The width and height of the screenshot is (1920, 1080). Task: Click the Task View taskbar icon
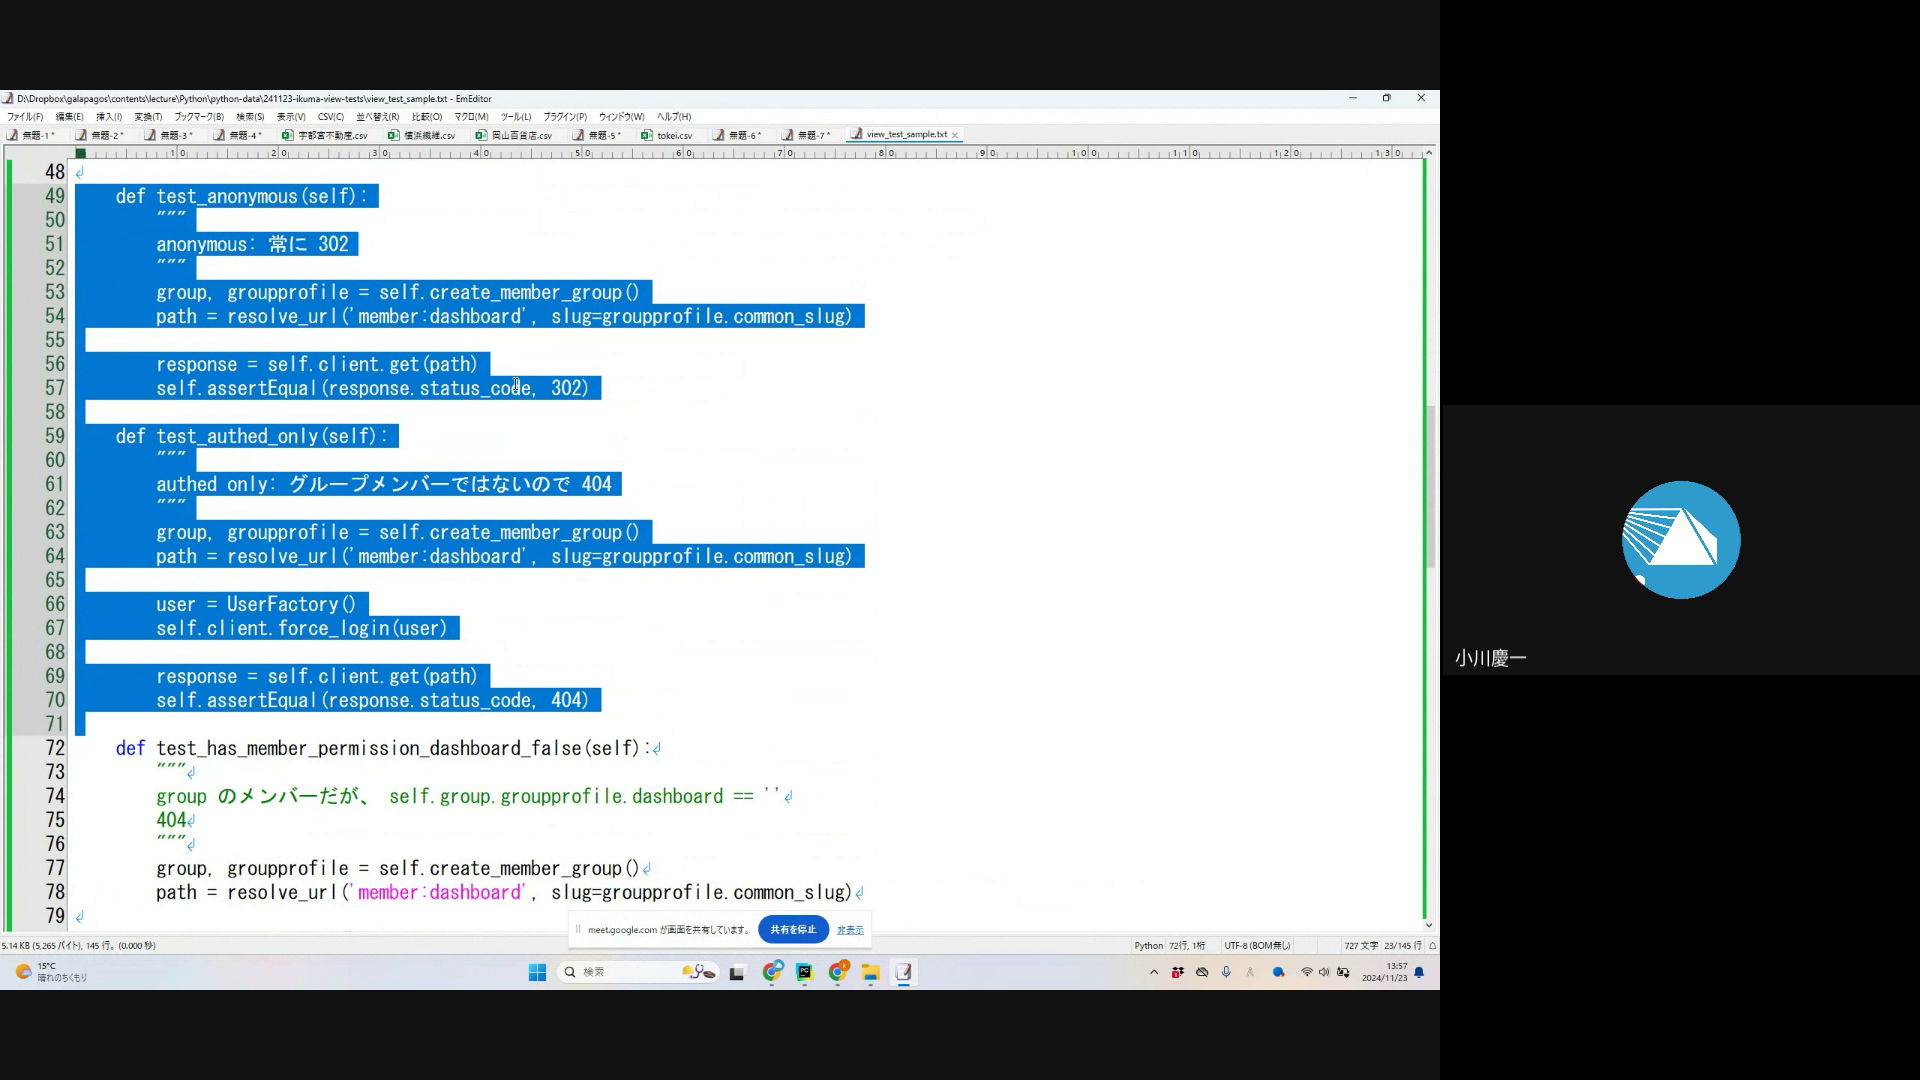tap(737, 972)
